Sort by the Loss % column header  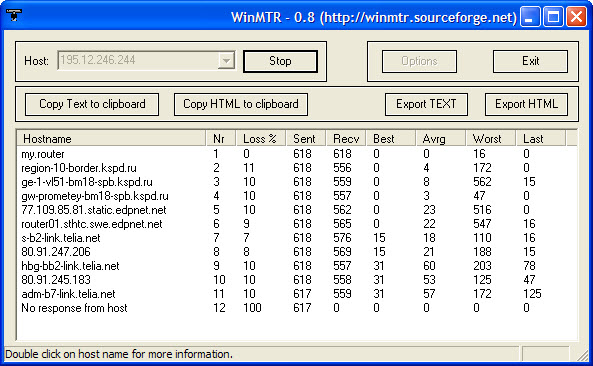261,139
